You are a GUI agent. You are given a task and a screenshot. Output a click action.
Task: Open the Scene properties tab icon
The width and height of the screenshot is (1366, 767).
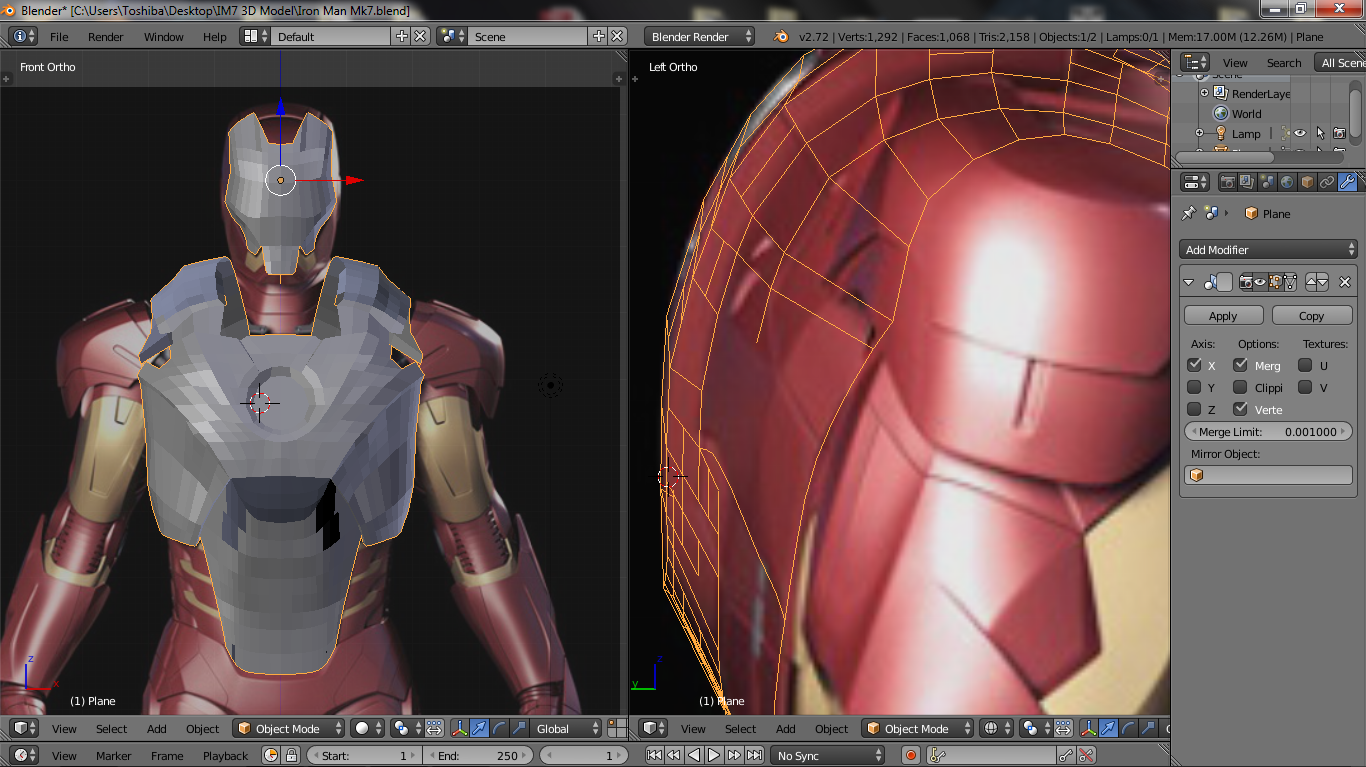point(1267,182)
